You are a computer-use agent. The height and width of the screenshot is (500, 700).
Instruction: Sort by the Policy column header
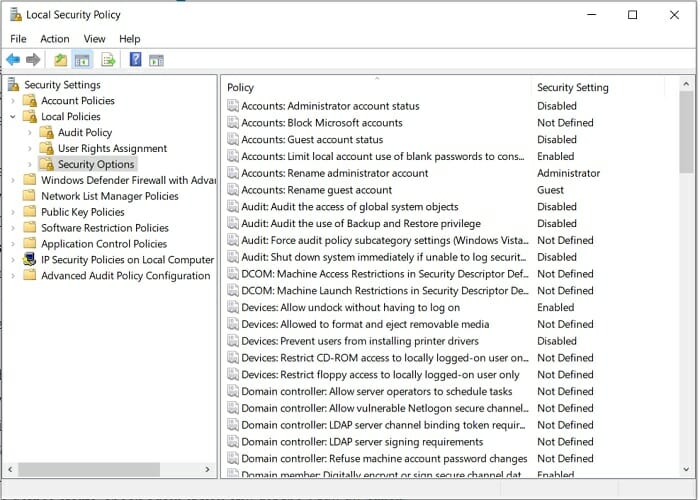375,87
